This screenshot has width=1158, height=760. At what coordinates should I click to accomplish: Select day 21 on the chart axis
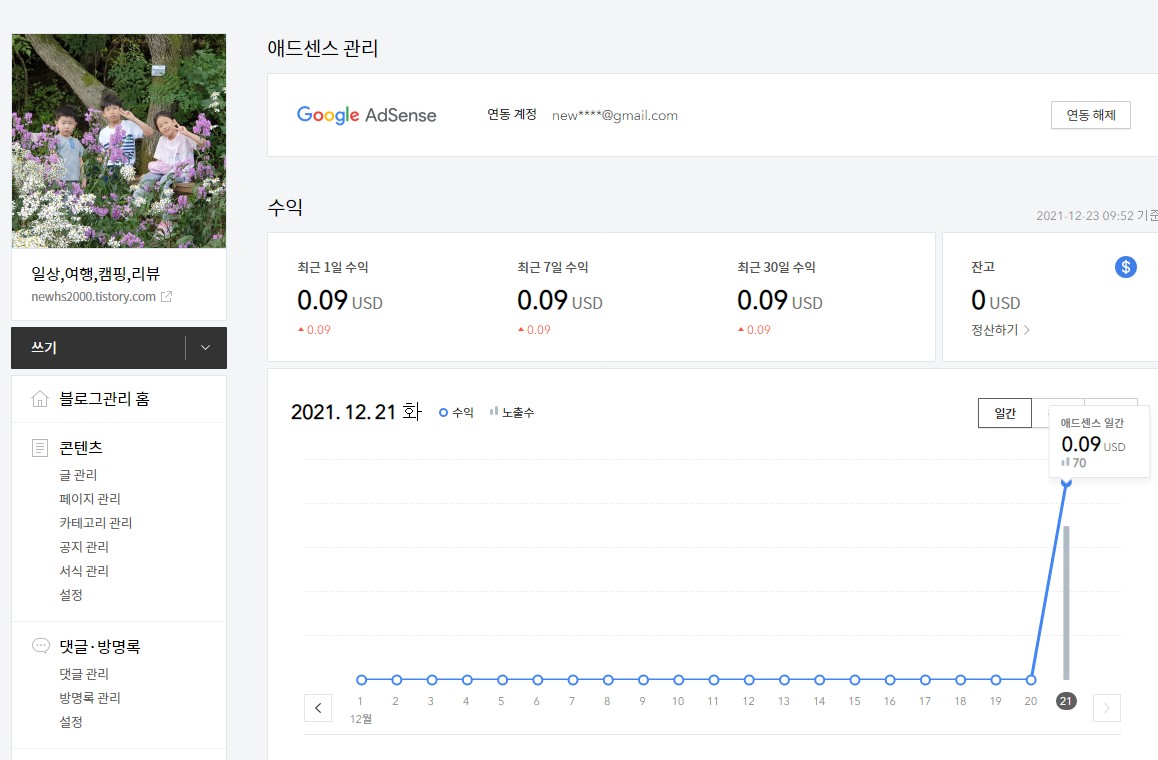pyautogui.click(x=1066, y=701)
